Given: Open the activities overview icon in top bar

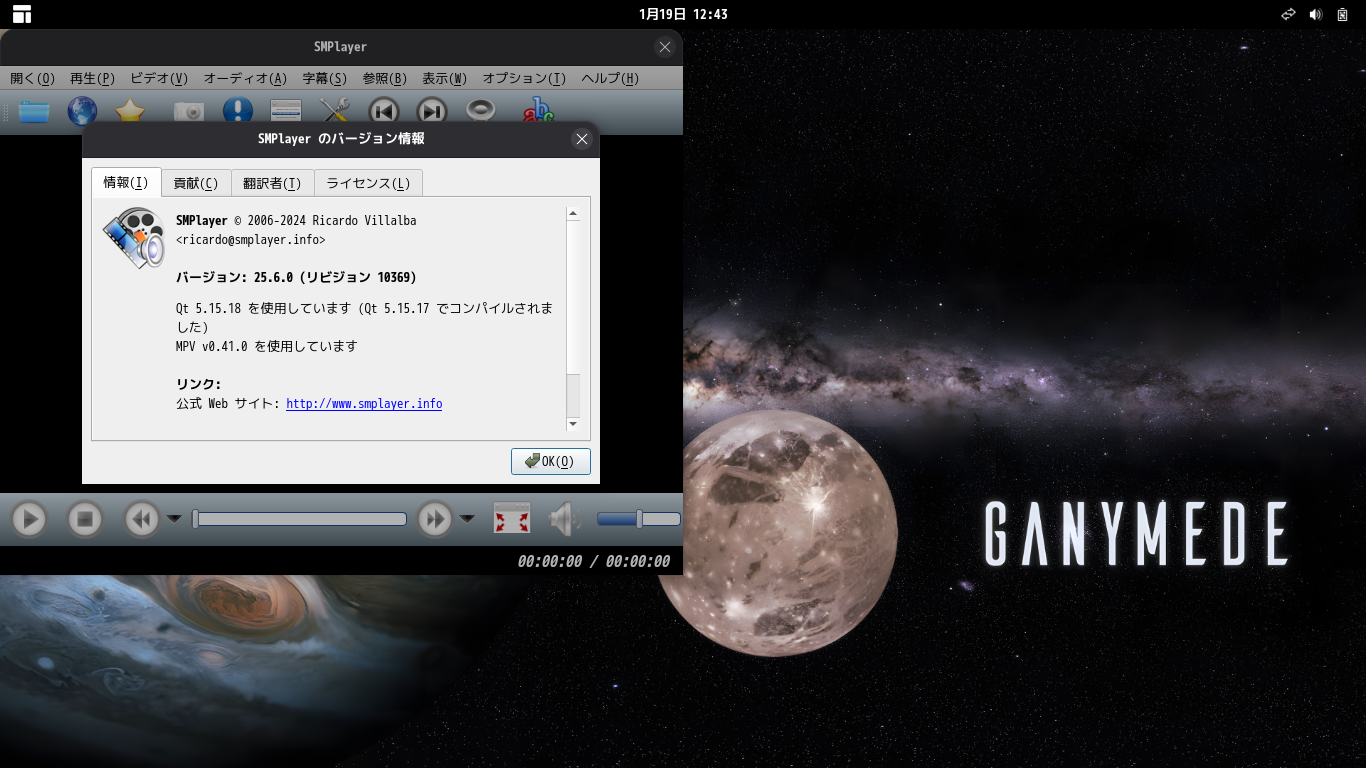Looking at the screenshot, I should click(22, 14).
